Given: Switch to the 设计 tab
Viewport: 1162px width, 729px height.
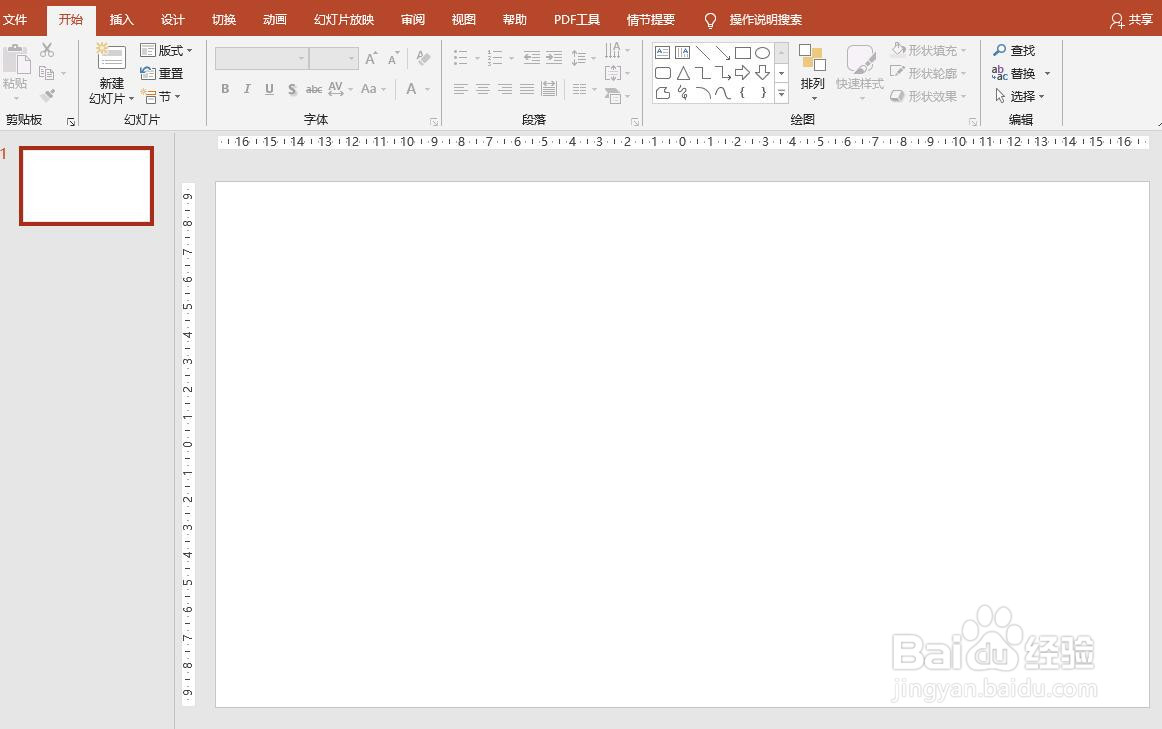Looking at the screenshot, I should [x=172, y=19].
